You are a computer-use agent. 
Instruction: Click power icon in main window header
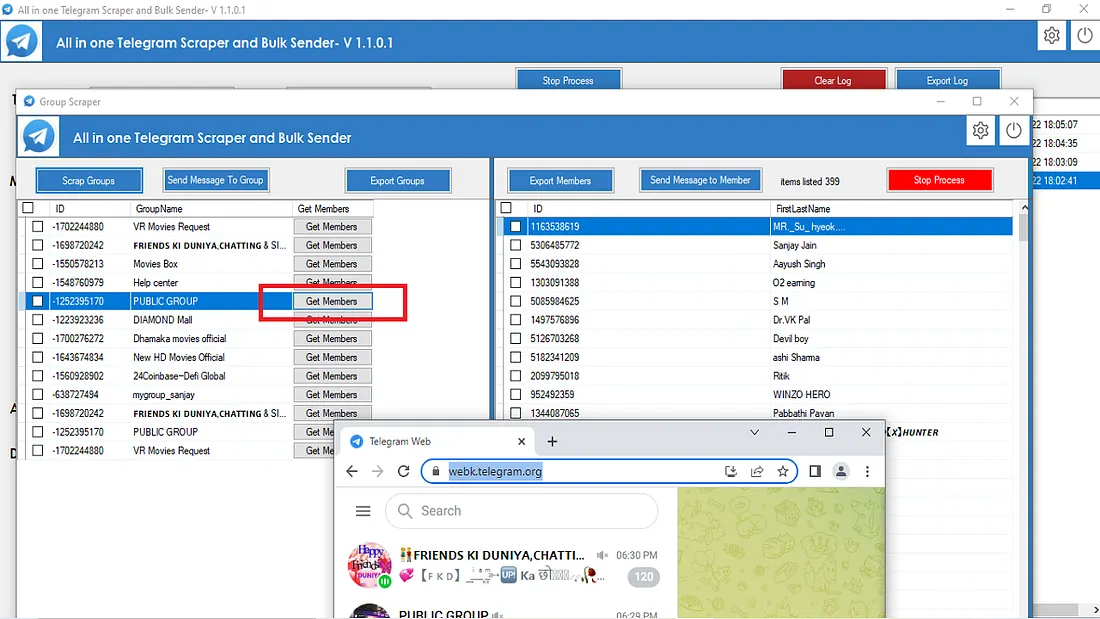[x=1085, y=35]
